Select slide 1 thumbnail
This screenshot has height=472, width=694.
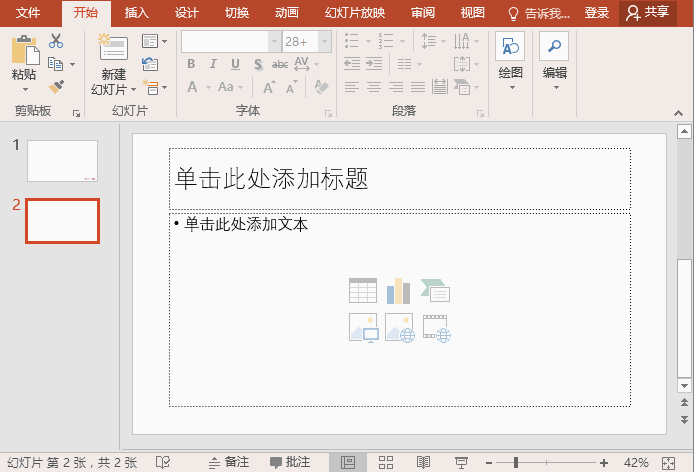[62, 161]
